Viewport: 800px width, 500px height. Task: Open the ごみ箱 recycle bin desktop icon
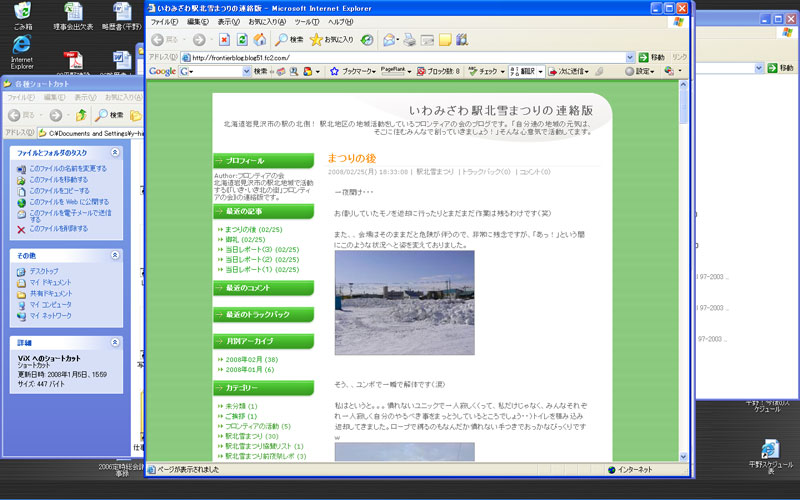(22, 16)
